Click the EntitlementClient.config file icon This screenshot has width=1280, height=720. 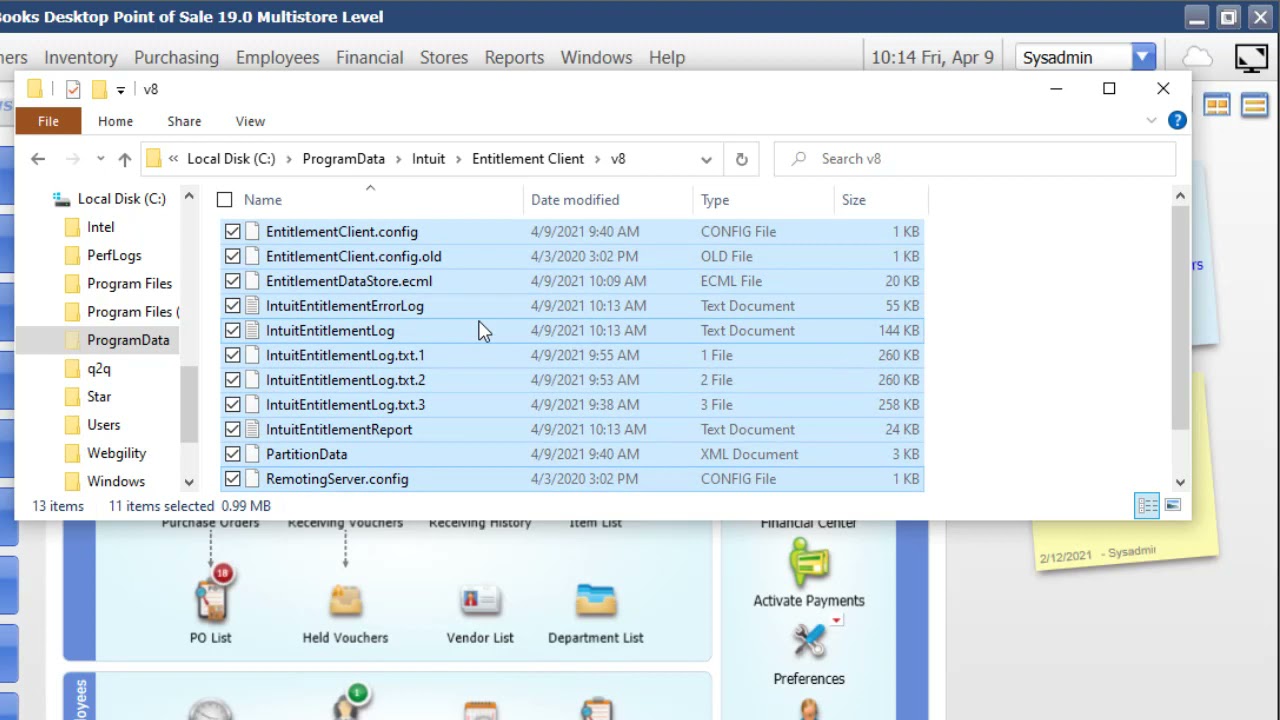(252, 232)
